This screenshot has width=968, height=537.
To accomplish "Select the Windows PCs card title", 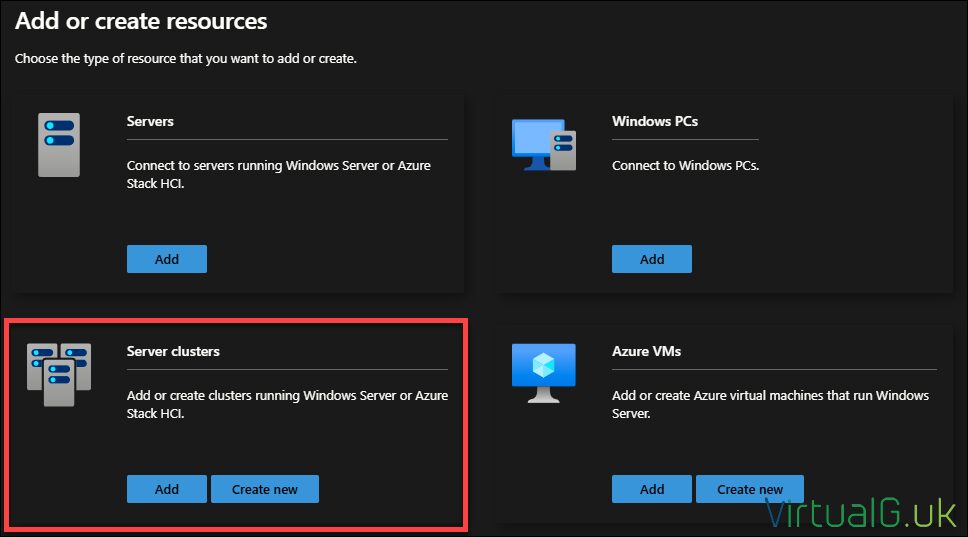I will click(x=654, y=121).
